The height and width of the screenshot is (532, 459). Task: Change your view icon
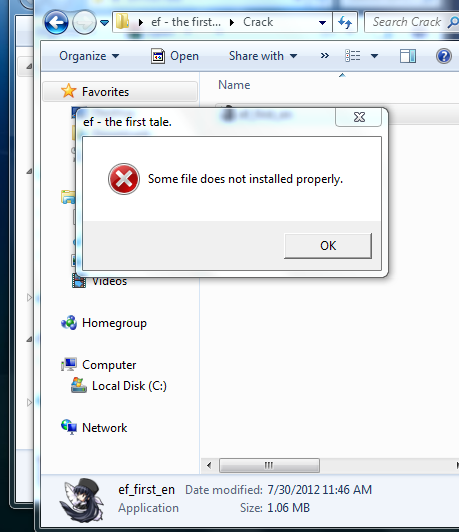(352, 56)
